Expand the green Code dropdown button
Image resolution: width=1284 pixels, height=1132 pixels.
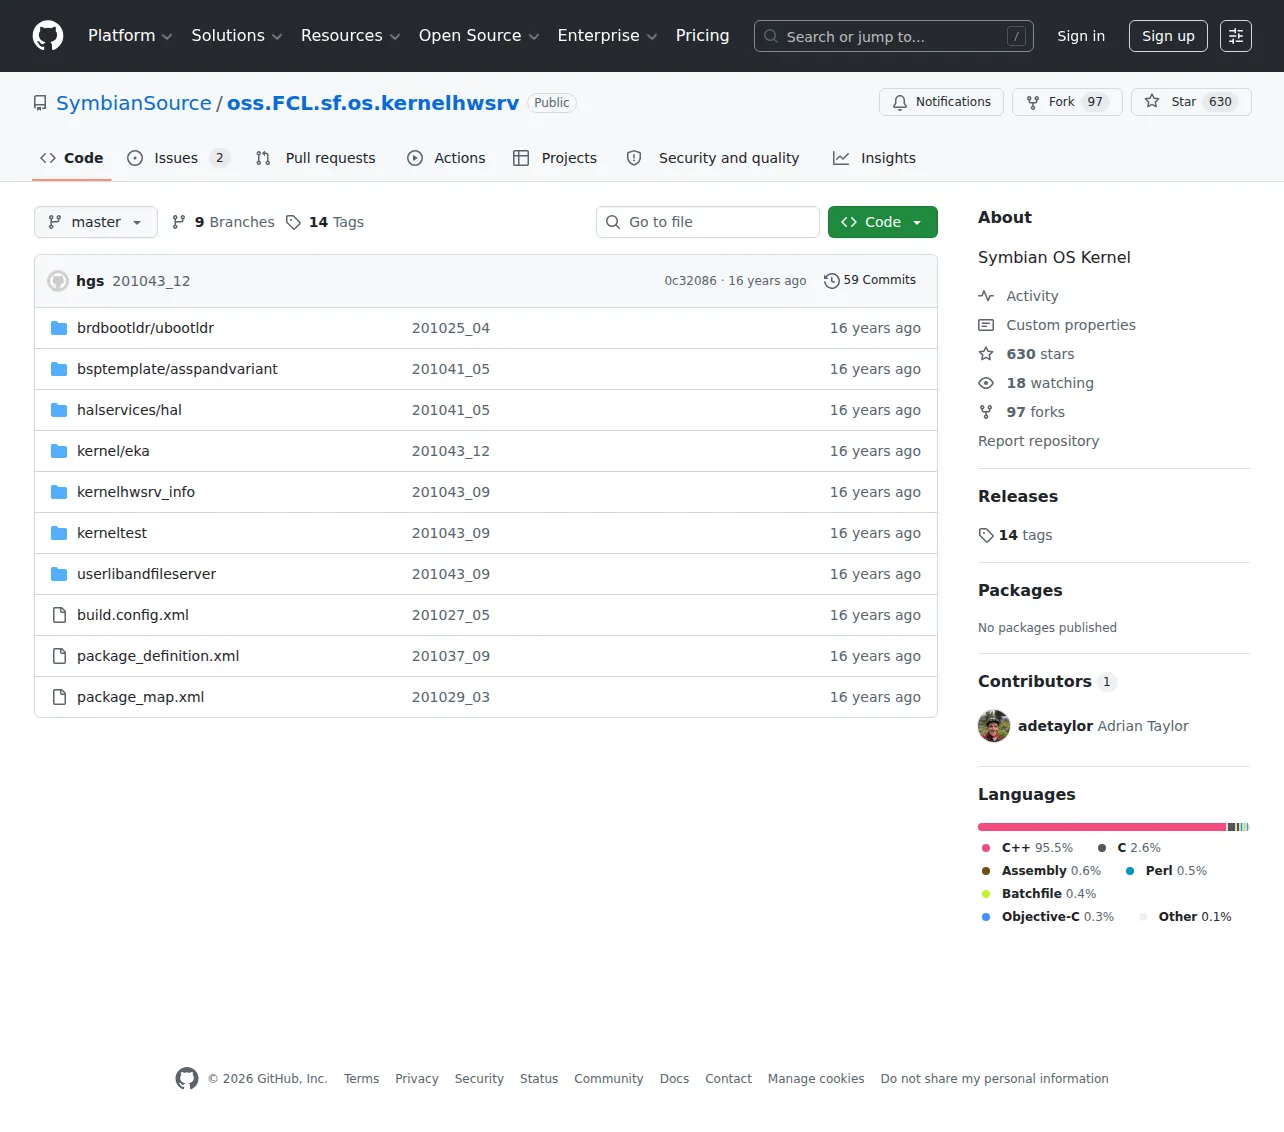coord(883,222)
